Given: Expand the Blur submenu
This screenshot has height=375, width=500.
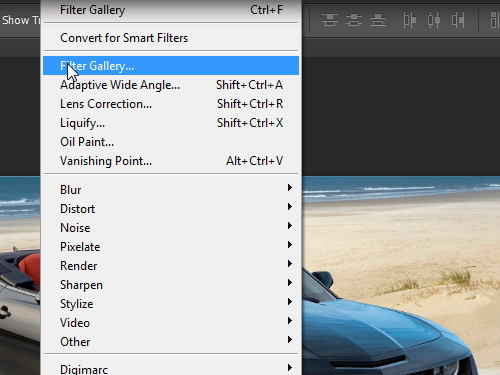Looking at the screenshot, I should (x=171, y=190).
